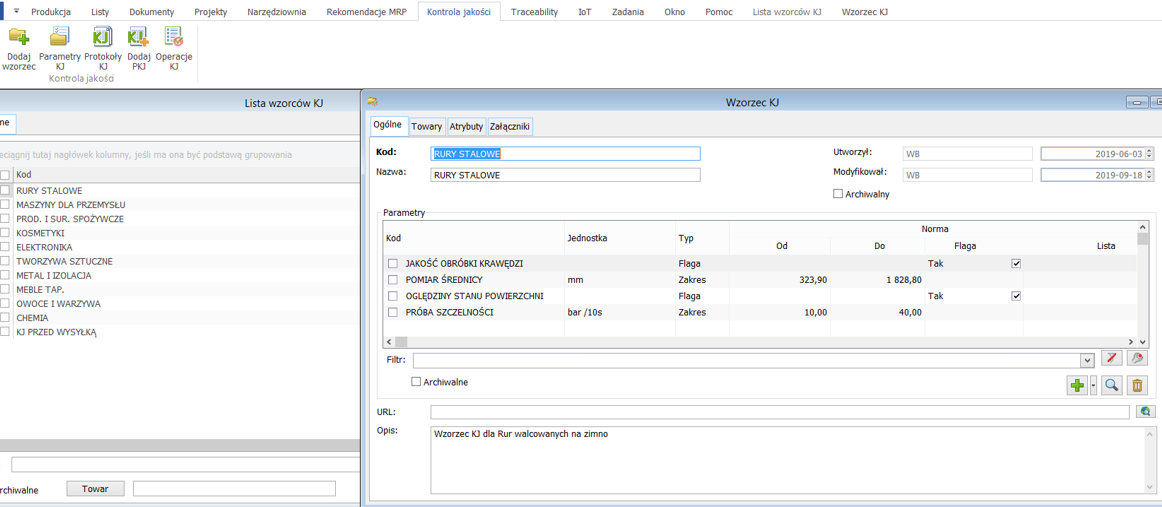The image size is (1162, 507).
Task: Open Parametry KJ from the ribbon
Action: [x=59, y=49]
